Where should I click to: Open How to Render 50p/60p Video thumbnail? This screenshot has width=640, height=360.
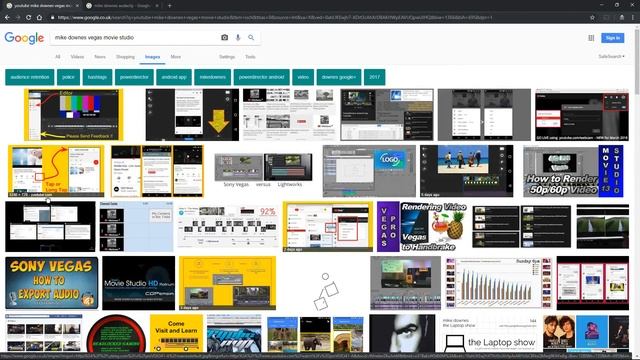[573, 171]
